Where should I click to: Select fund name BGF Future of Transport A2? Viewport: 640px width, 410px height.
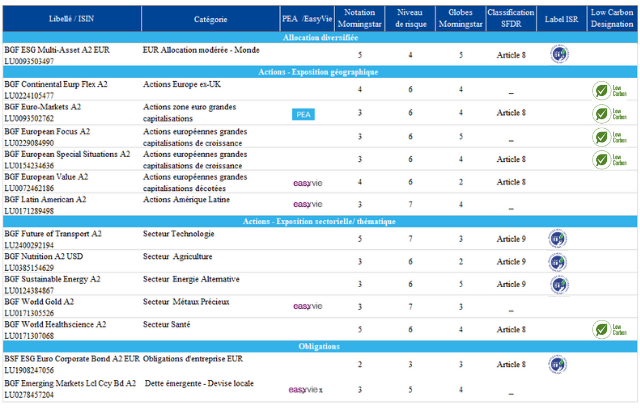tap(53, 234)
